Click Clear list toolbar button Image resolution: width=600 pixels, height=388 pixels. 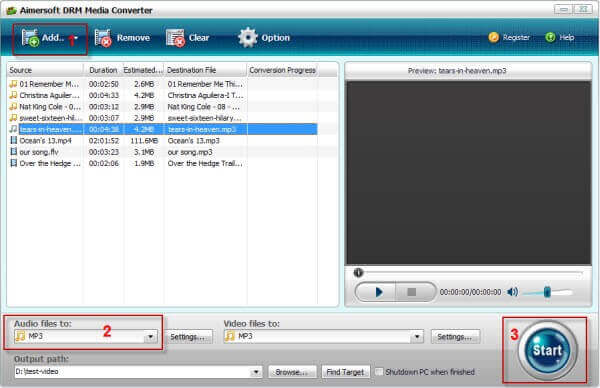188,38
